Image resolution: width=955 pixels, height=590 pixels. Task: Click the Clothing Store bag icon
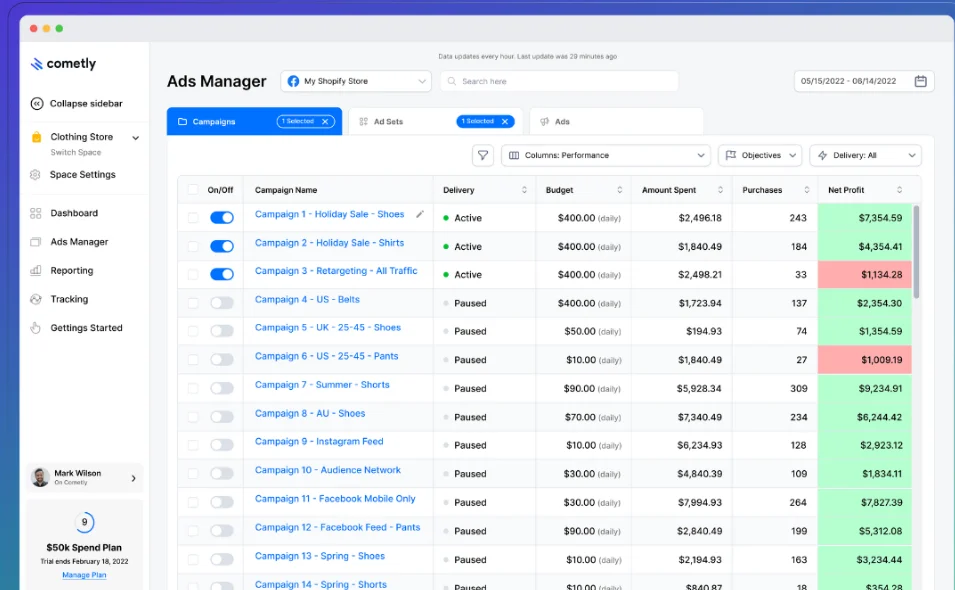[x=37, y=137]
